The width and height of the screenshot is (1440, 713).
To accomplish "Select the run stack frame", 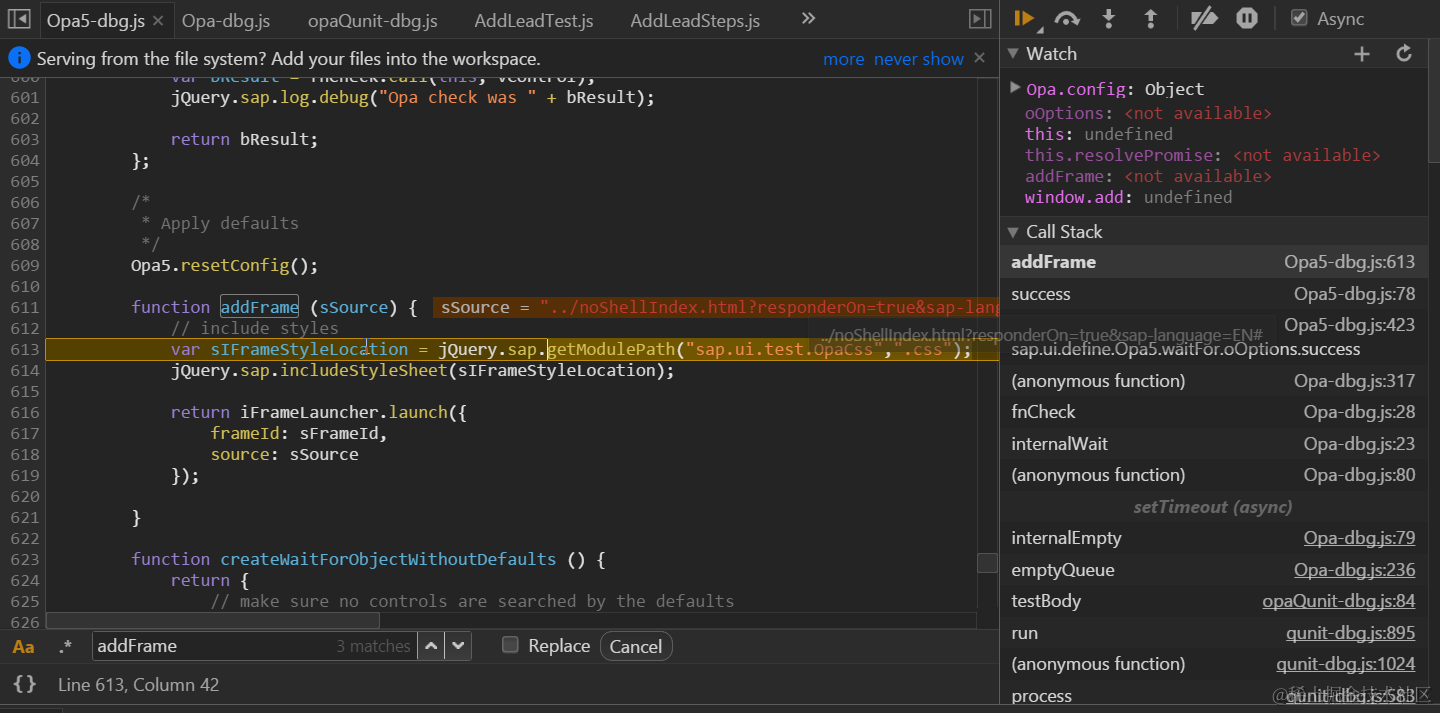I will (1213, 633).
